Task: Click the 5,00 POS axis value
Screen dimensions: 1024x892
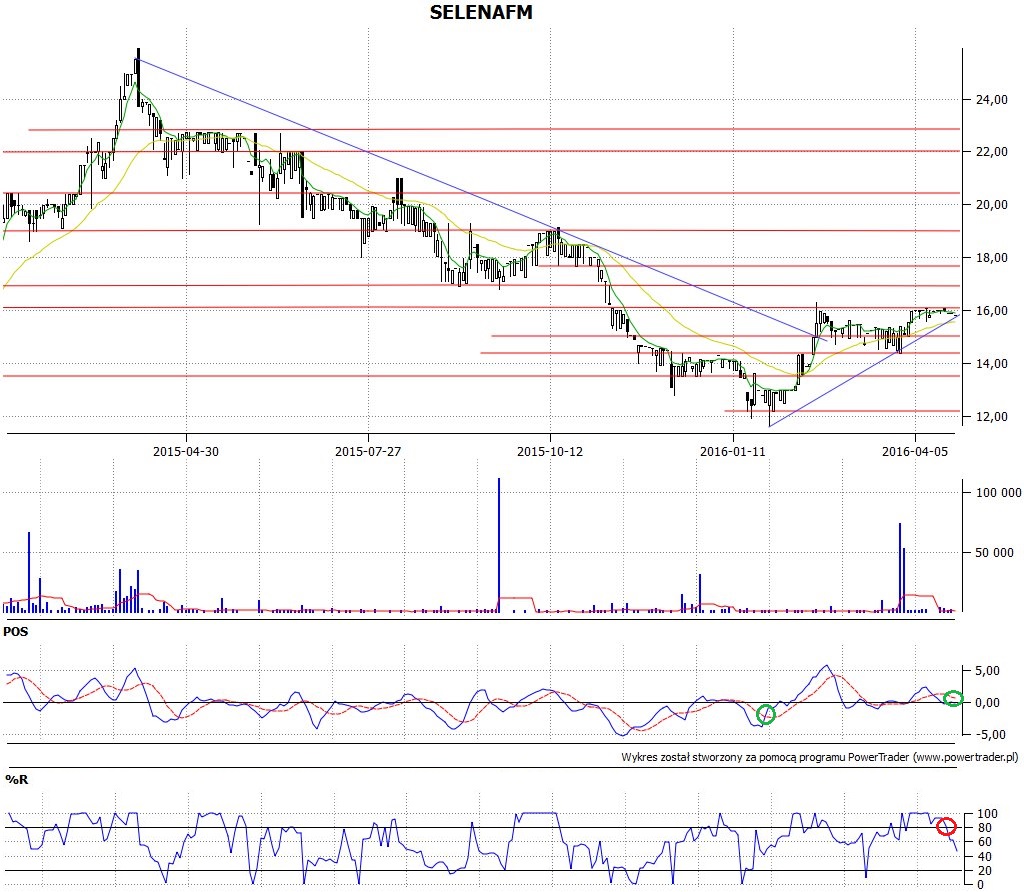Action: tap(987, 671)
